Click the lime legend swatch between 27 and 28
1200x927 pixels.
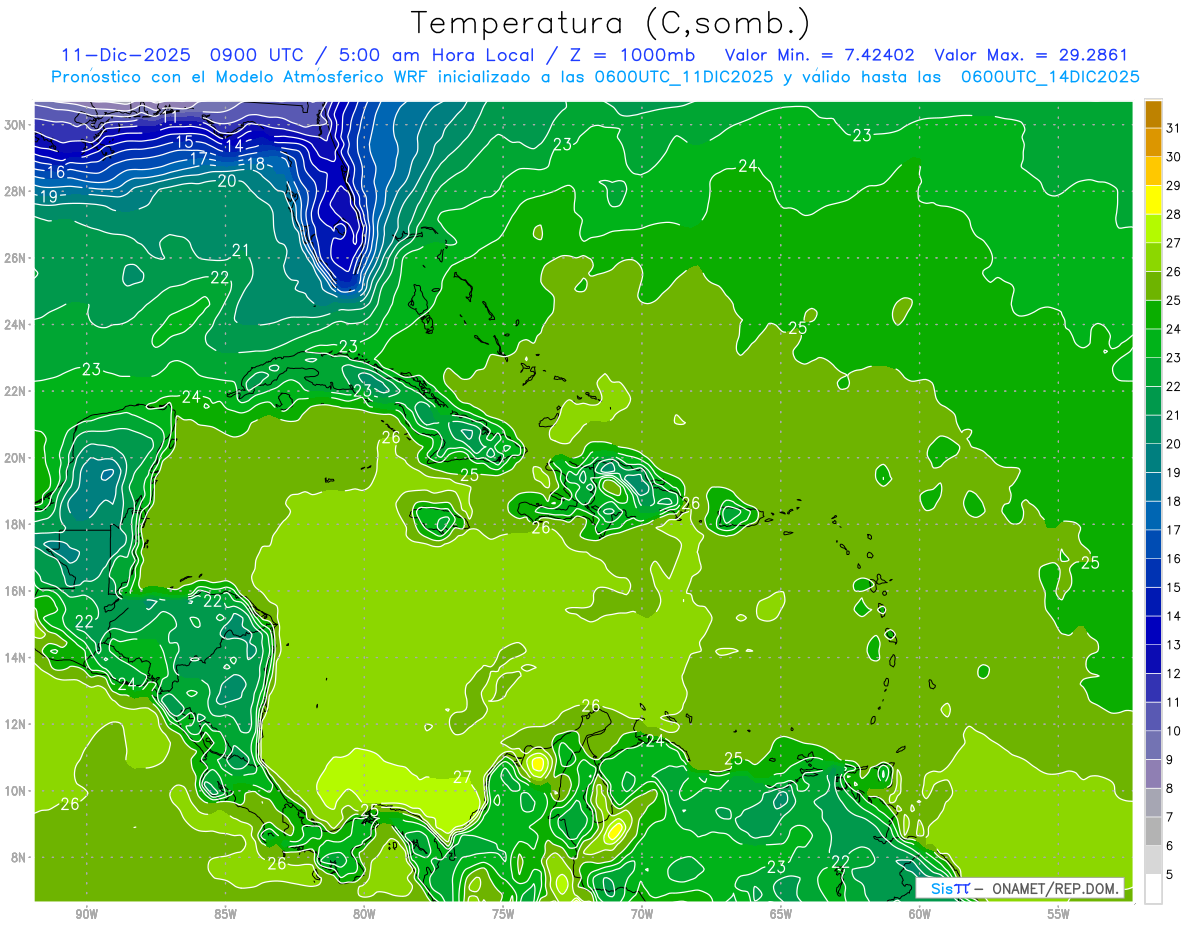(x=1153, y=227)
